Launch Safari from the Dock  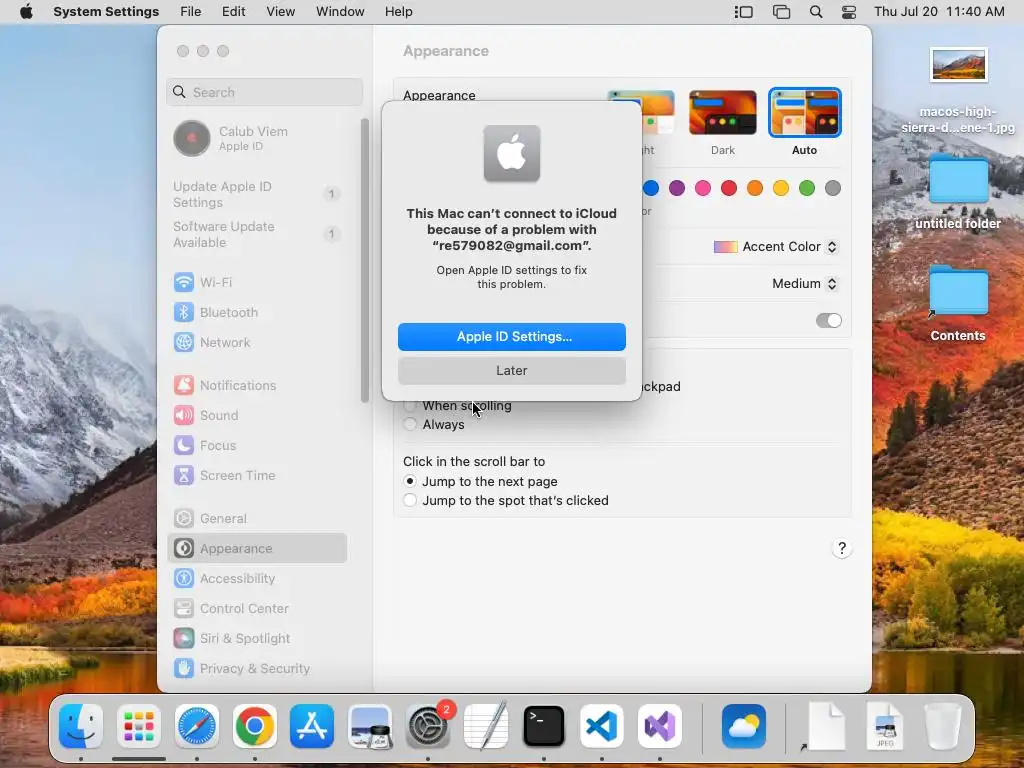197,726
